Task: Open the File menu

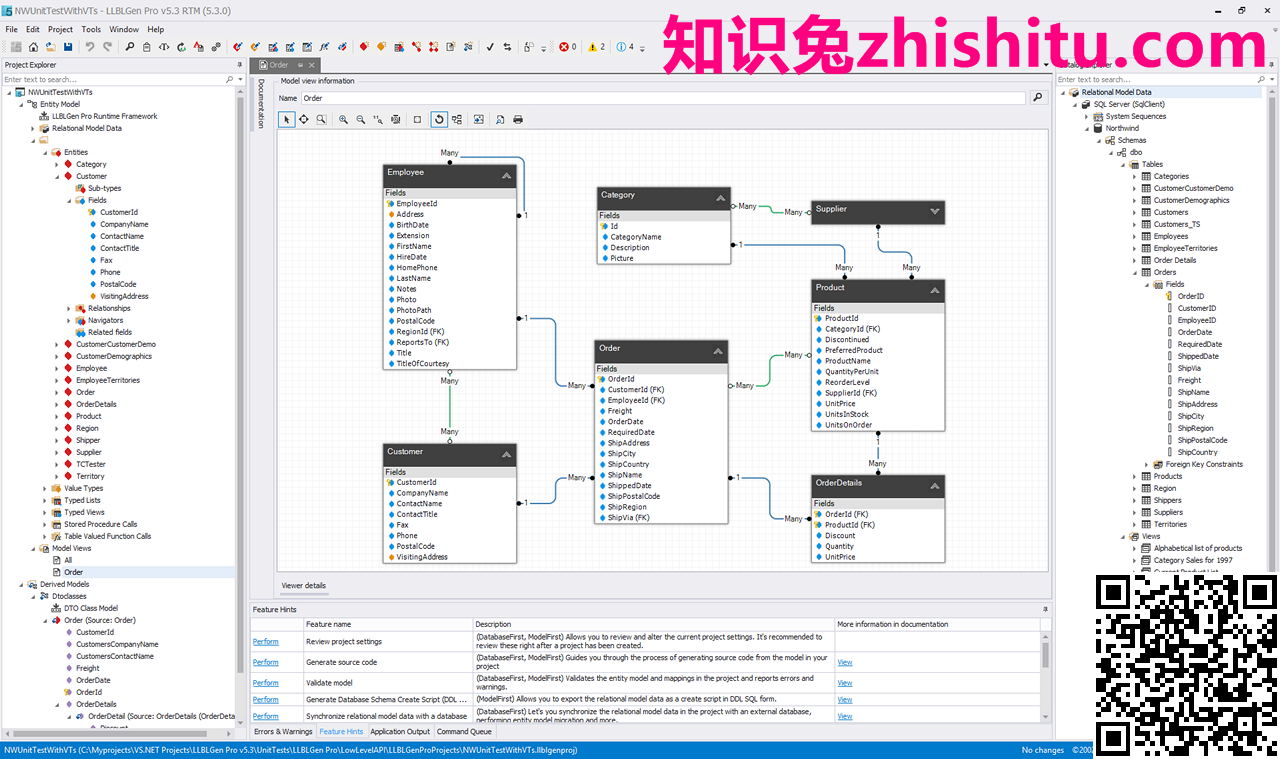Action: coord(12,30)
